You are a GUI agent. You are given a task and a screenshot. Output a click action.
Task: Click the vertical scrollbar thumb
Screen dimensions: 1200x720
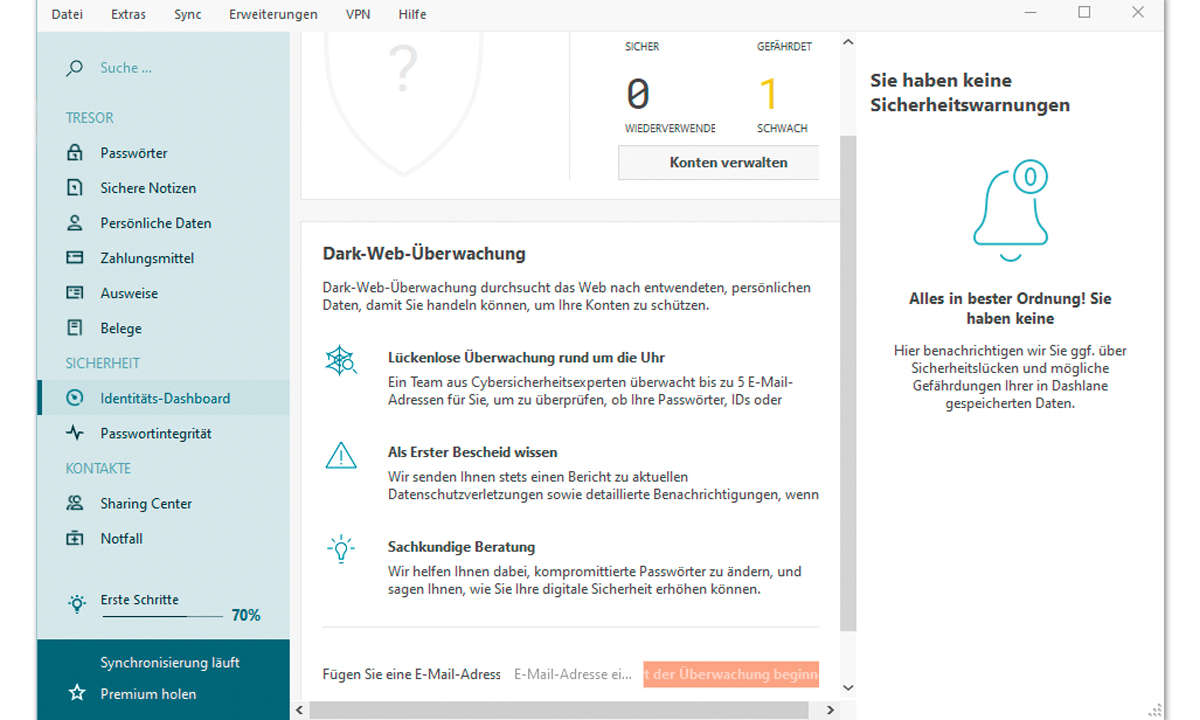(x=848, y=383)
